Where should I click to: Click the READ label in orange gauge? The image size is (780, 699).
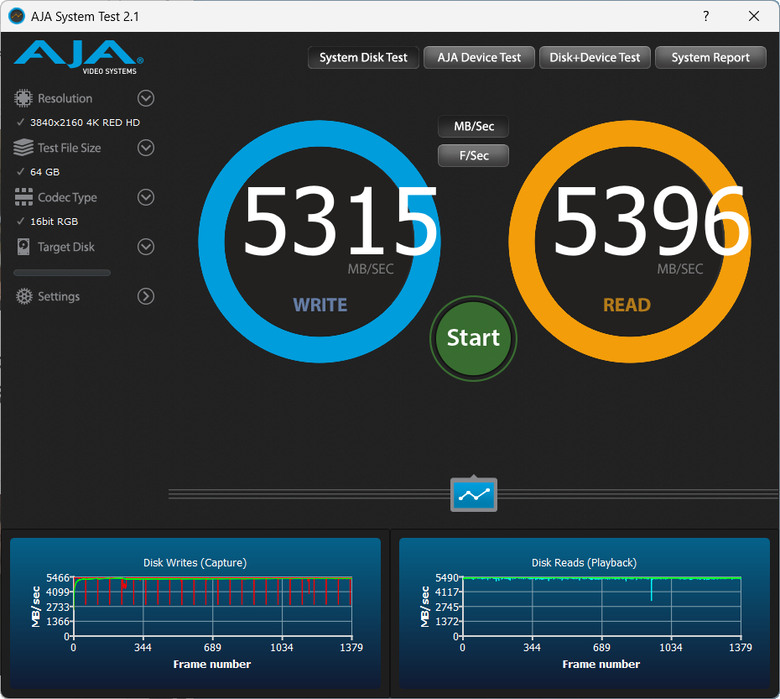627,305
